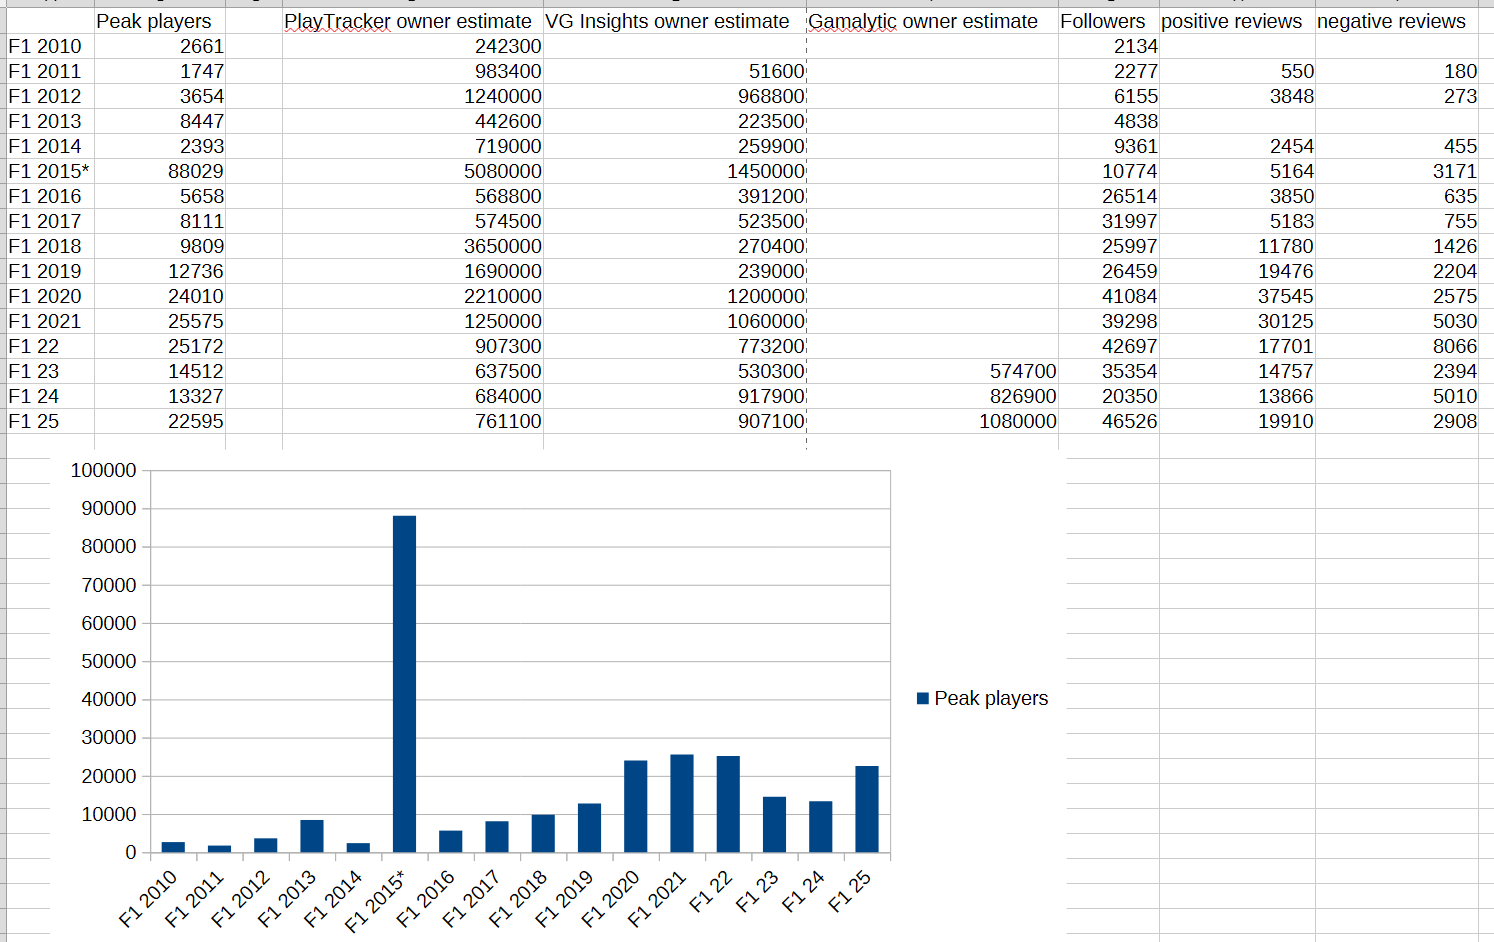Select Followers cell showing 31997

(1109, 221)
